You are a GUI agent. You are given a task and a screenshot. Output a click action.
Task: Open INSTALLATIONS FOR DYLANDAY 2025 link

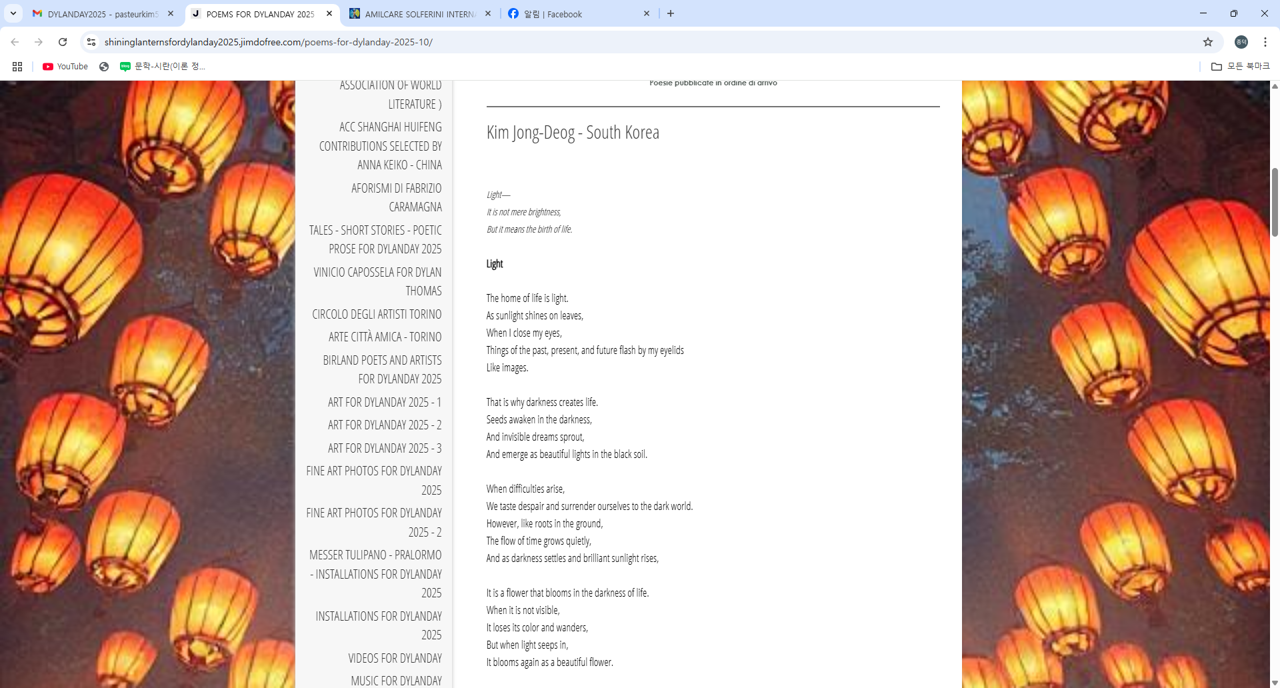(x=378, y=625)
